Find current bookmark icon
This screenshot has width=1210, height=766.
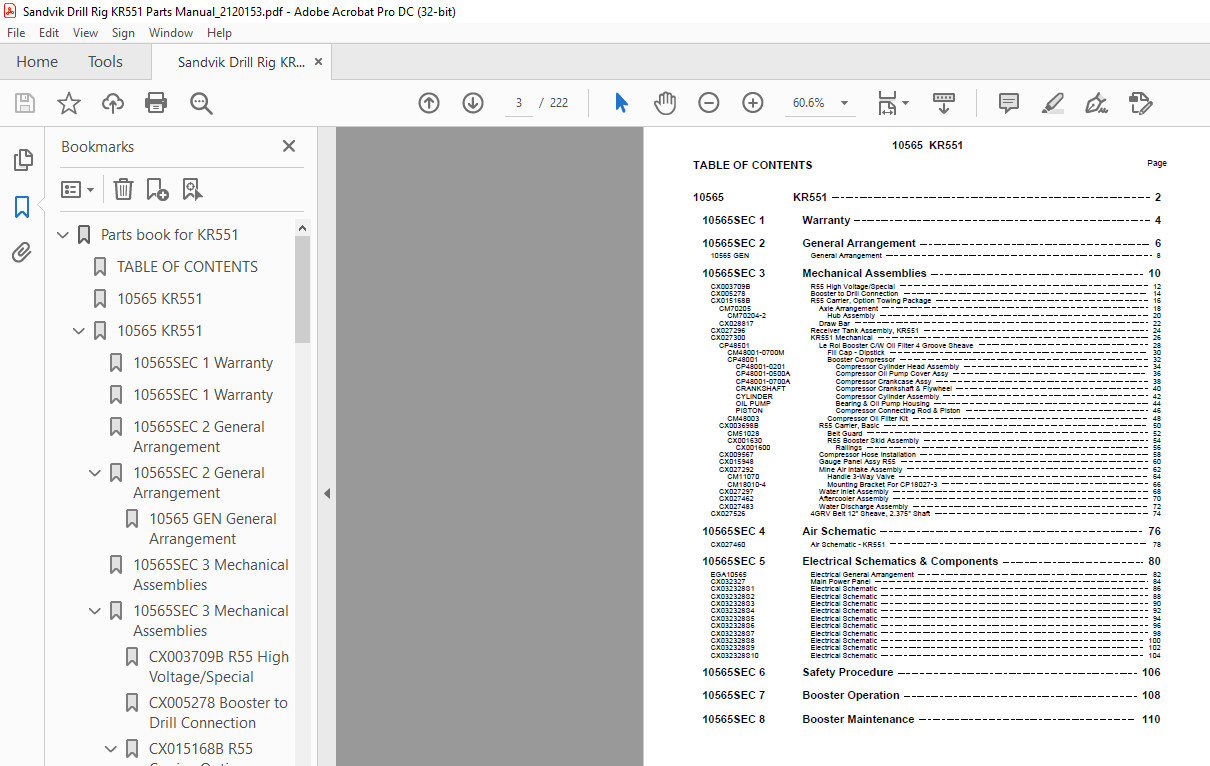pyautogui.click(x=192, y=189)
